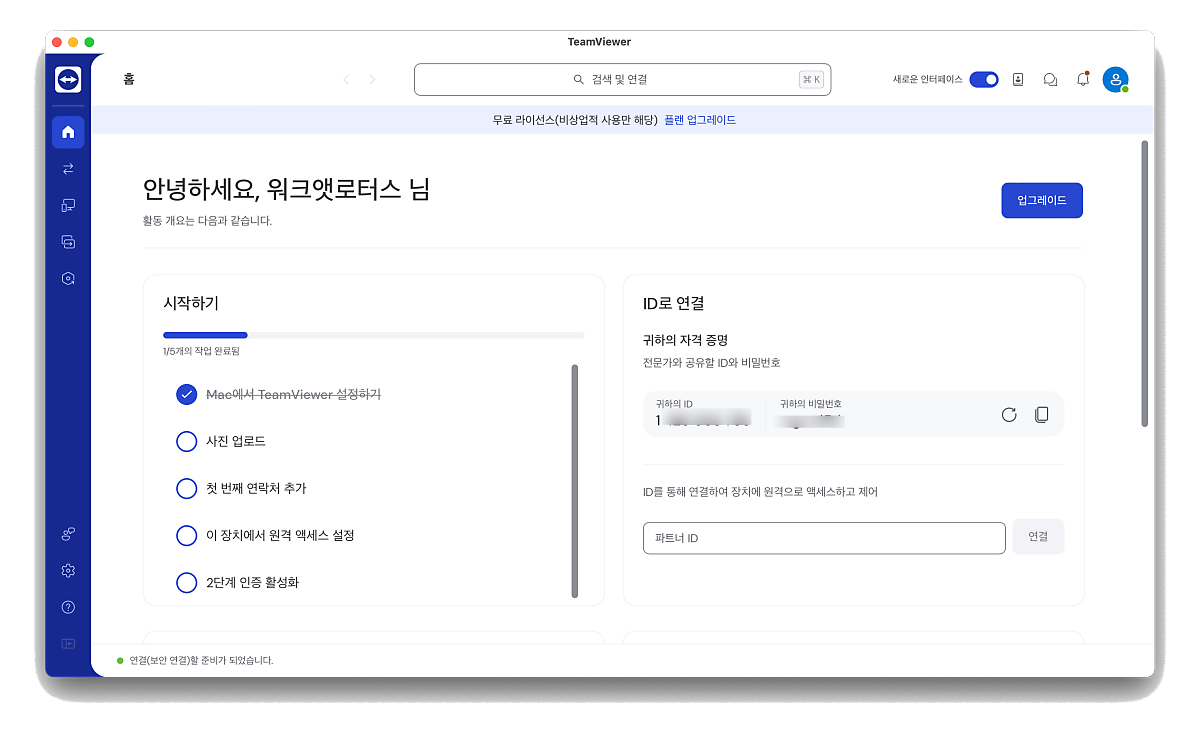Screen dimensions: 1200x737
Task: Open the devices icon in sidebar
Action: [x=68, y=205]
